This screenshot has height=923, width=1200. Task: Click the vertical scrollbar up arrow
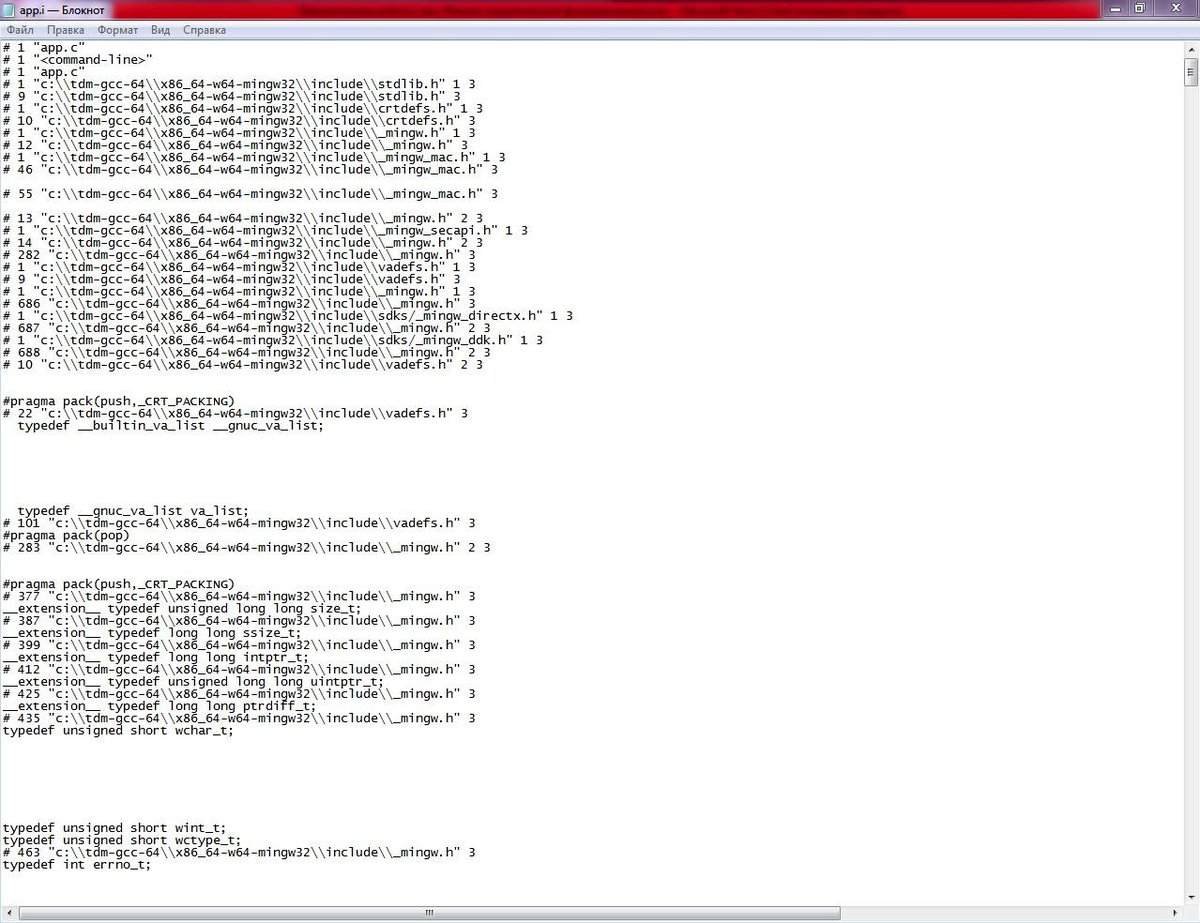[1191, 47]
